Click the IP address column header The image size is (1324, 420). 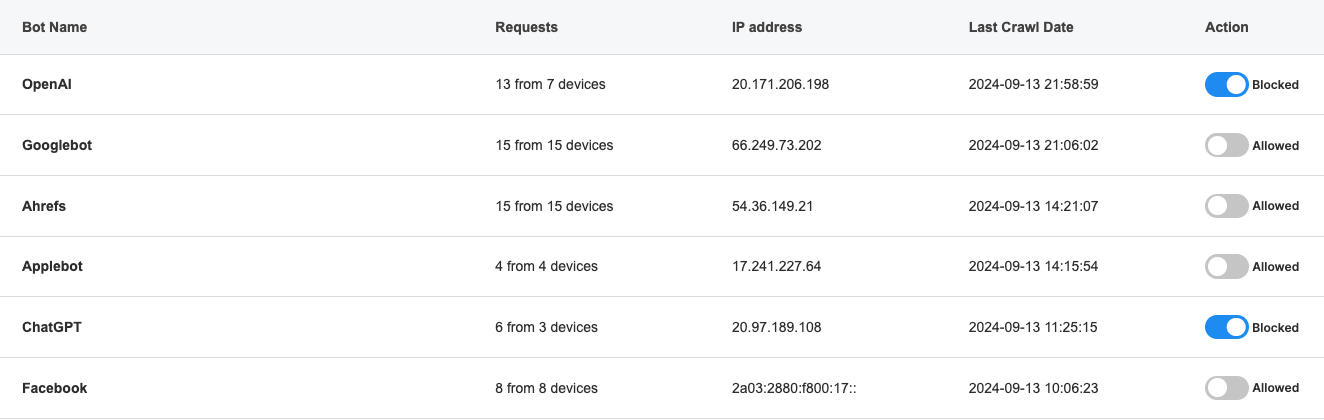[x=766, y=28]
